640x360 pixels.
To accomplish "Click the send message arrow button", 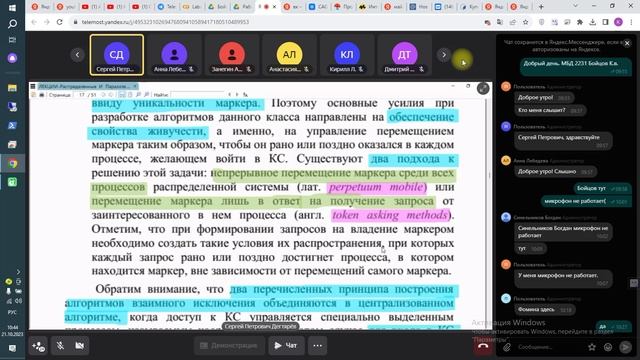I will tap(625, 347).
